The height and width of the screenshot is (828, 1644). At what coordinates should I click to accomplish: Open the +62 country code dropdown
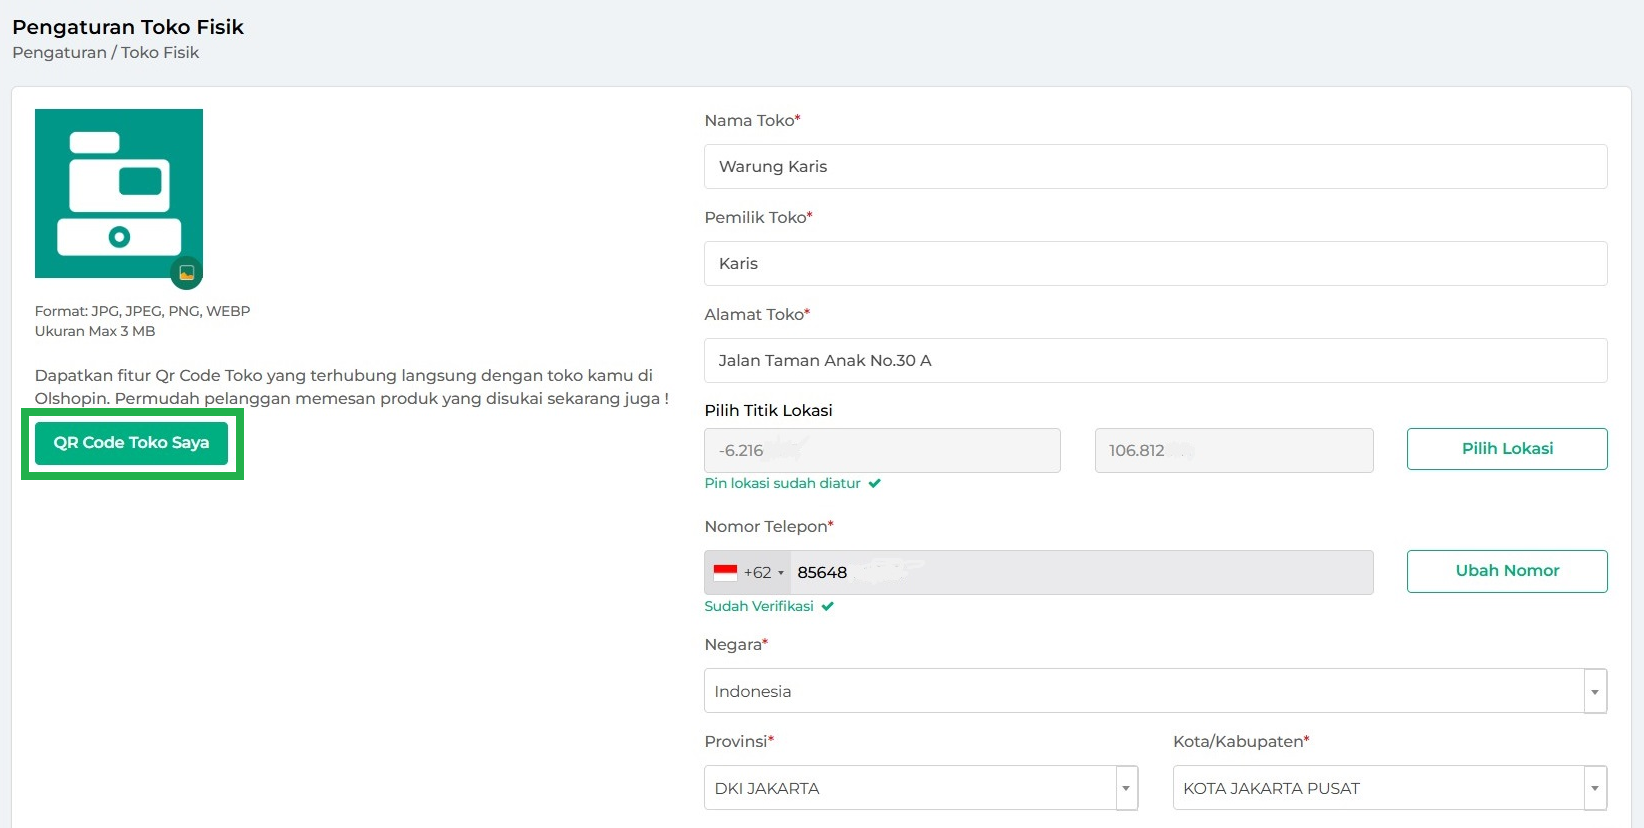(764, 573)
